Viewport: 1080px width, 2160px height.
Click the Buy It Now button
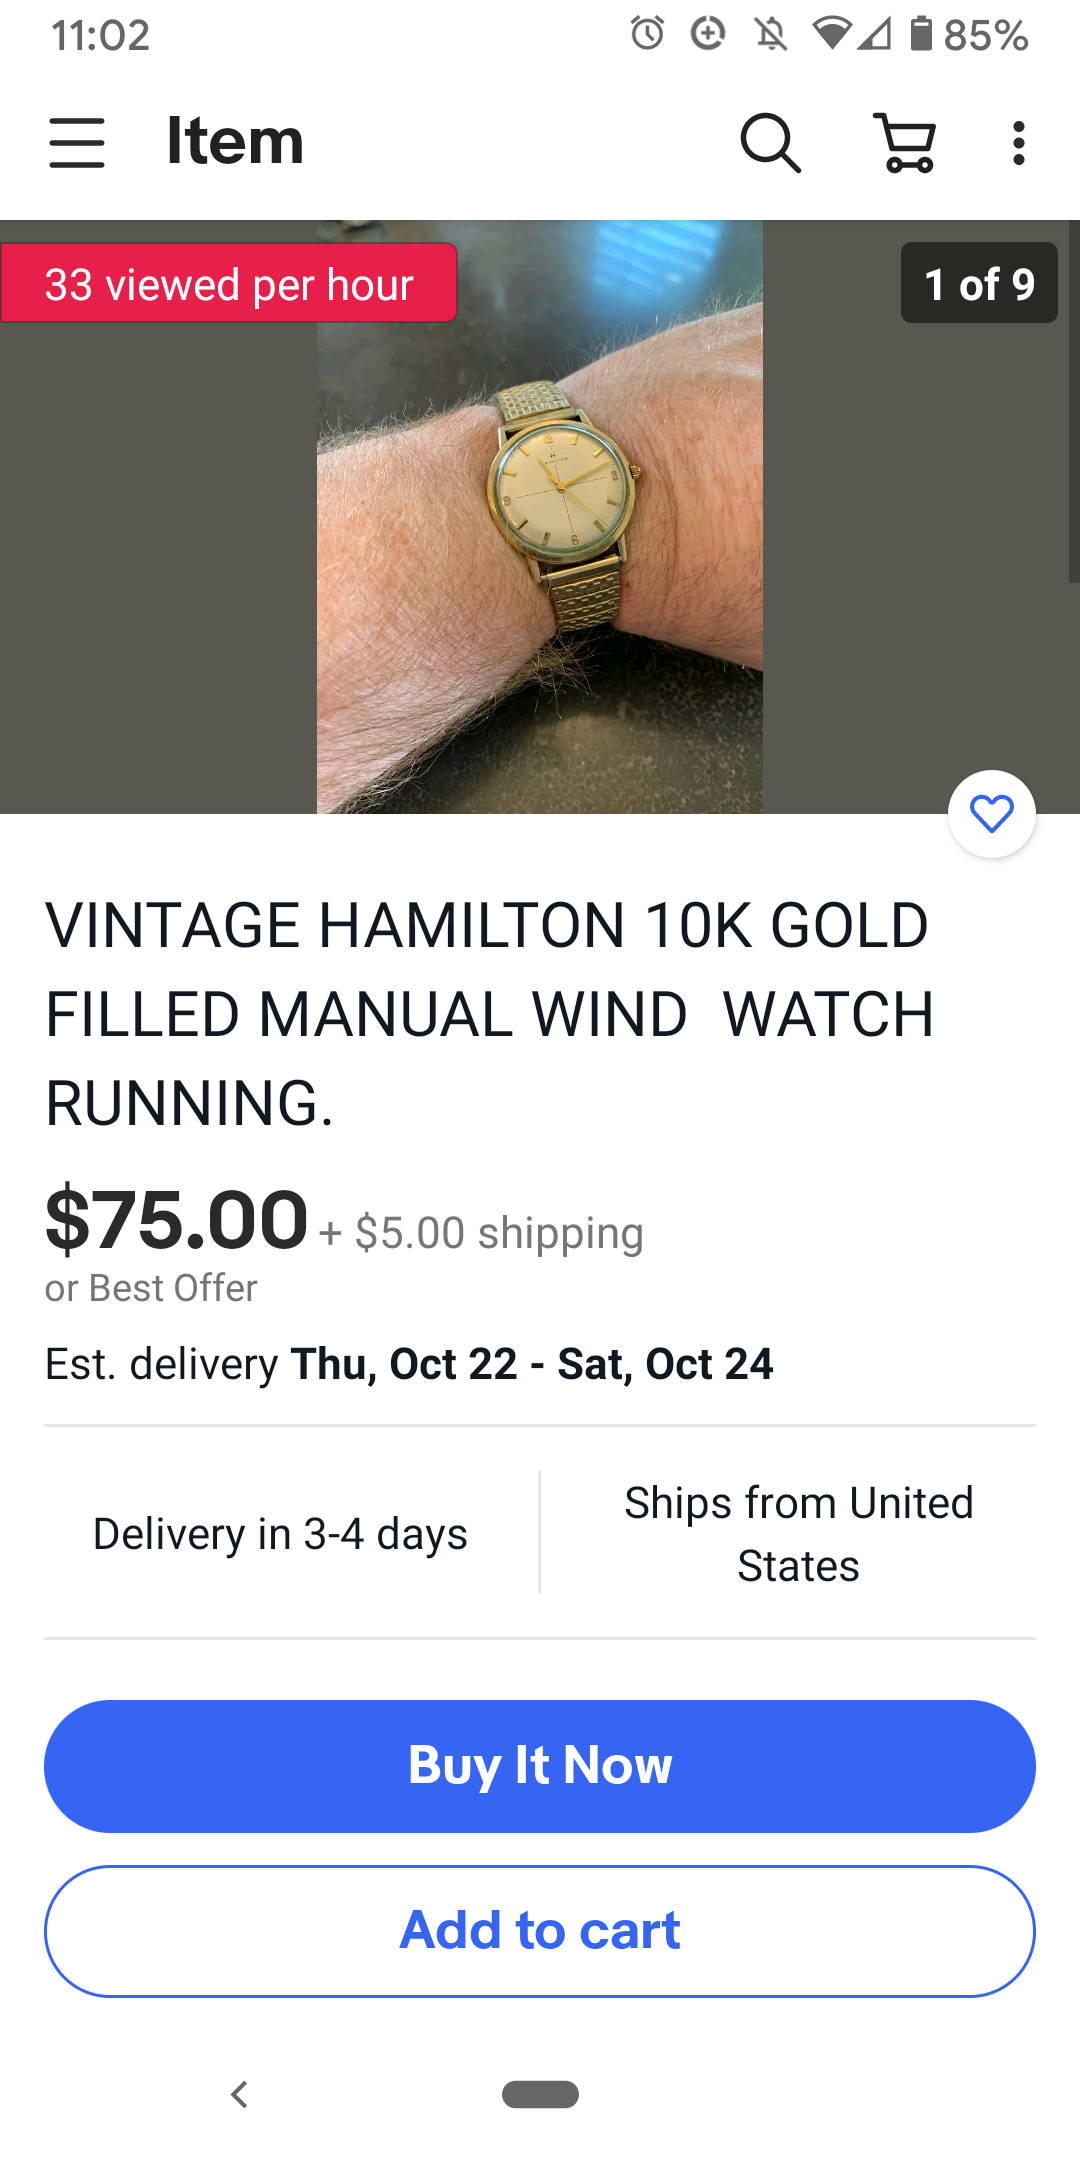tap(540, 1766)
